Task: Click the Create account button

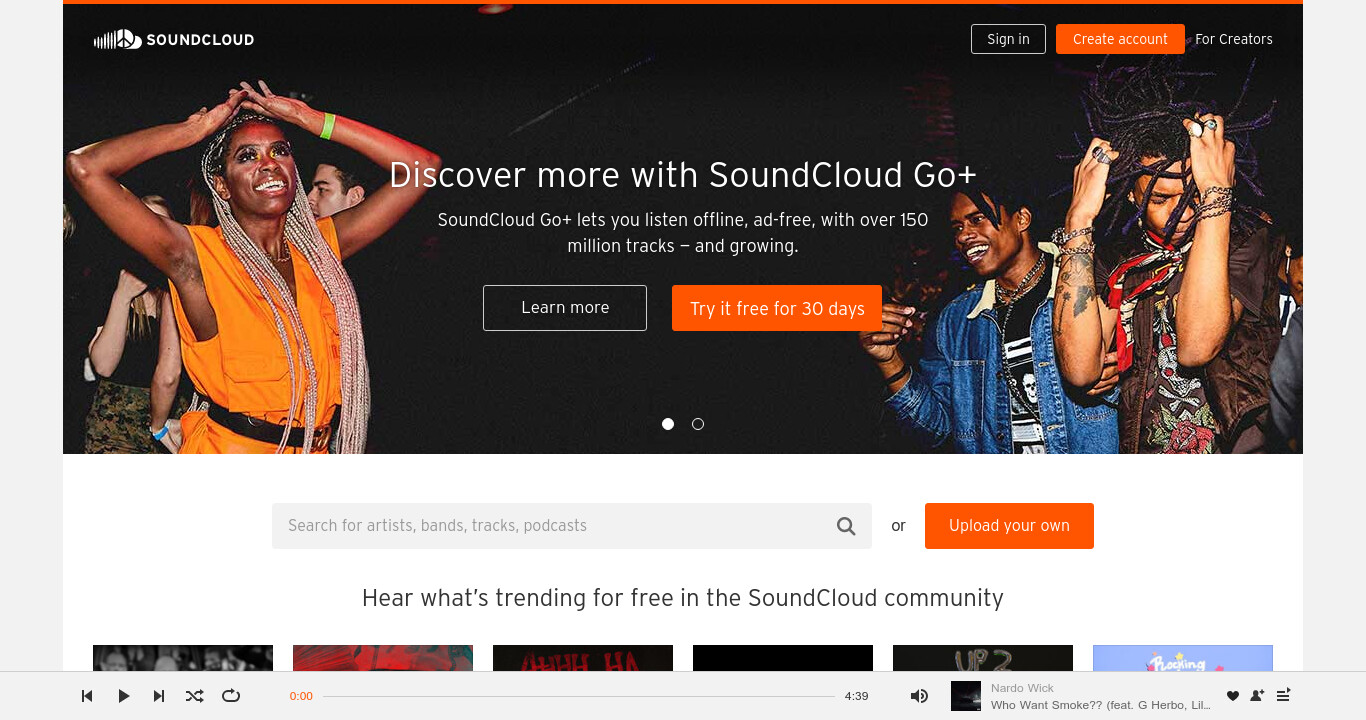Action: [x=1120, y=39]
